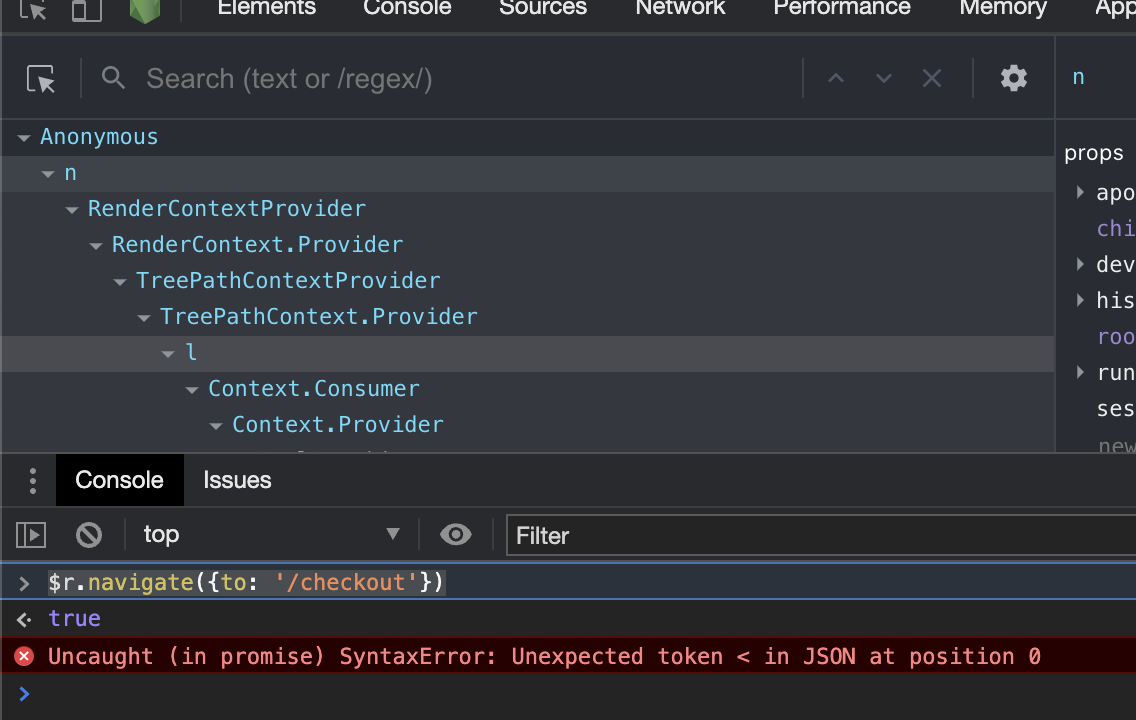Collapse Context.Consumer arrow

click(x=192, y=390)
